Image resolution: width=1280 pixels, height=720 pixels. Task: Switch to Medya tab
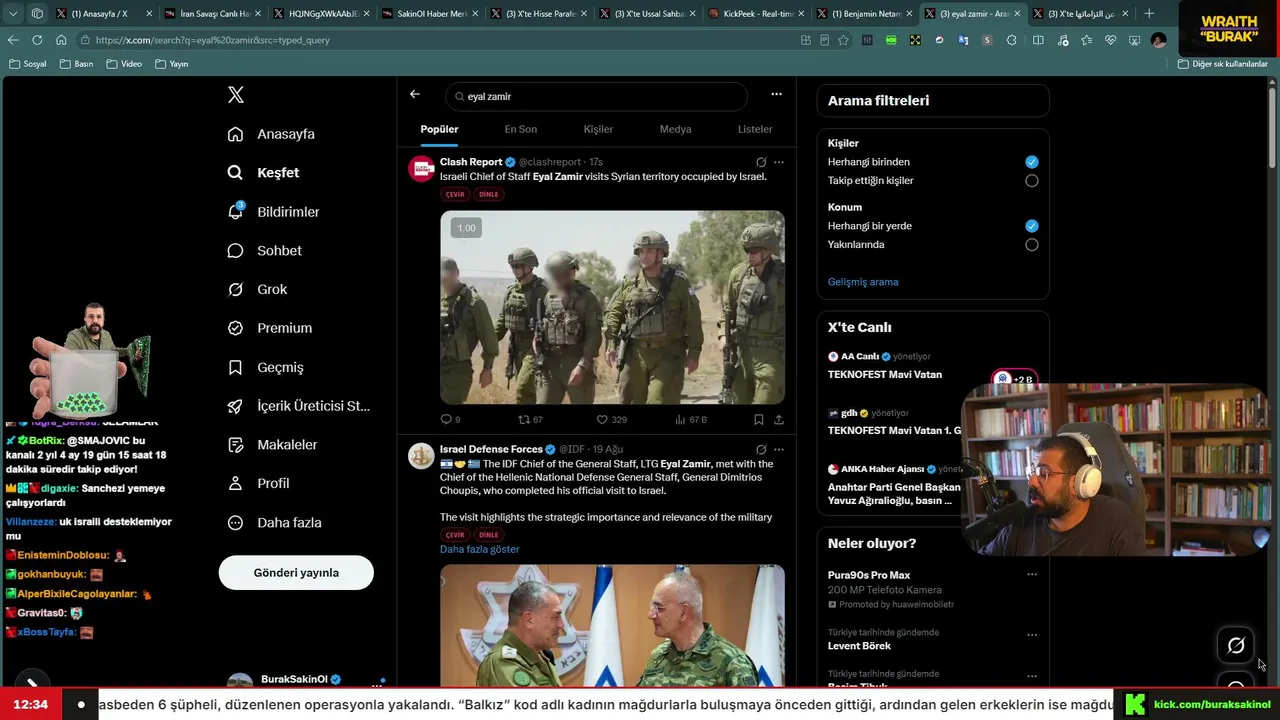[x=676, y=129]
